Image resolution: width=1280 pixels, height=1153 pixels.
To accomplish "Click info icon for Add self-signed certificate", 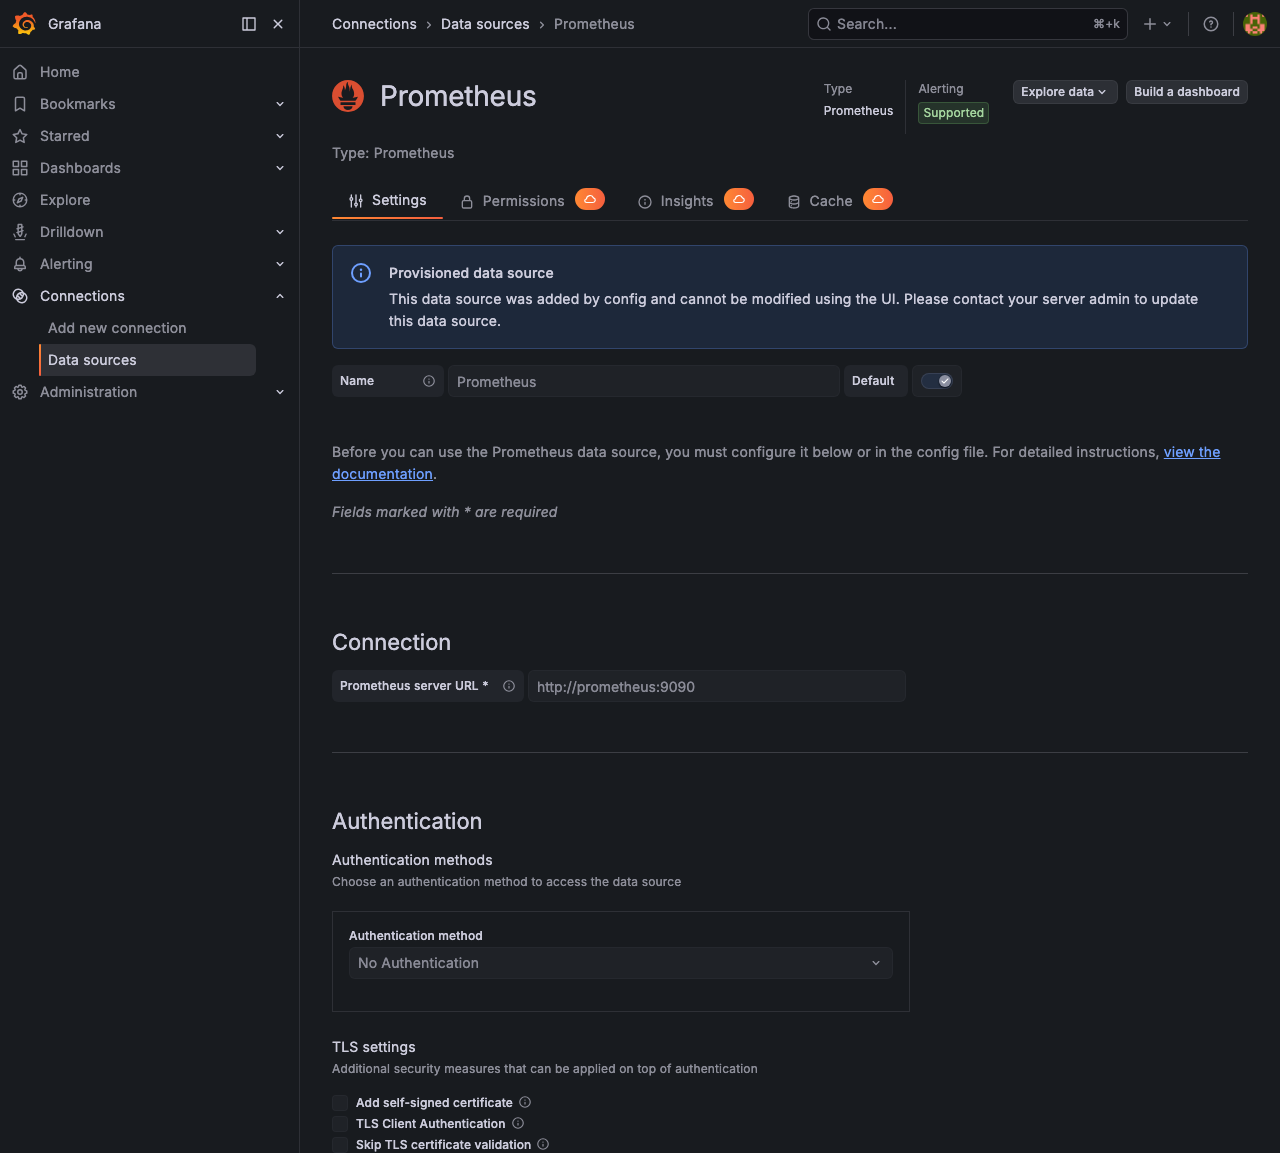I will pyautogui.click(x=525, y=1102).
